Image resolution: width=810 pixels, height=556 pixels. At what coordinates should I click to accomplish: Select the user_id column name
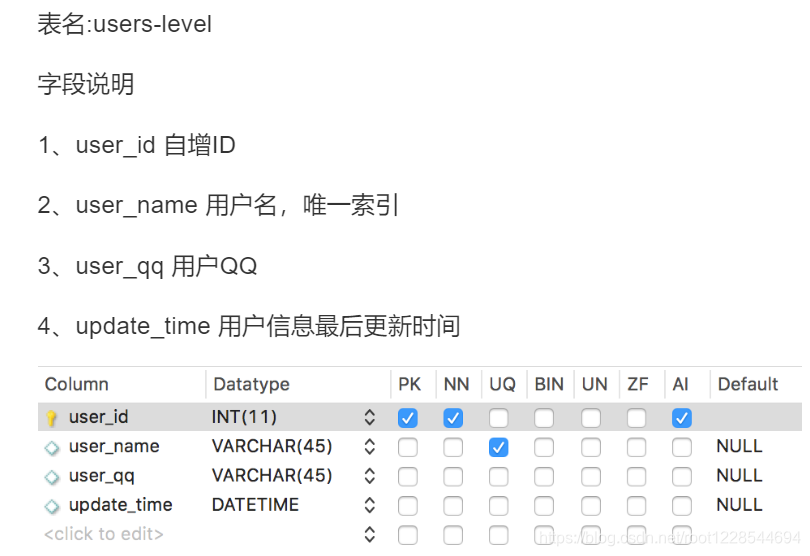pyautogui.click(x=98, y=417)
